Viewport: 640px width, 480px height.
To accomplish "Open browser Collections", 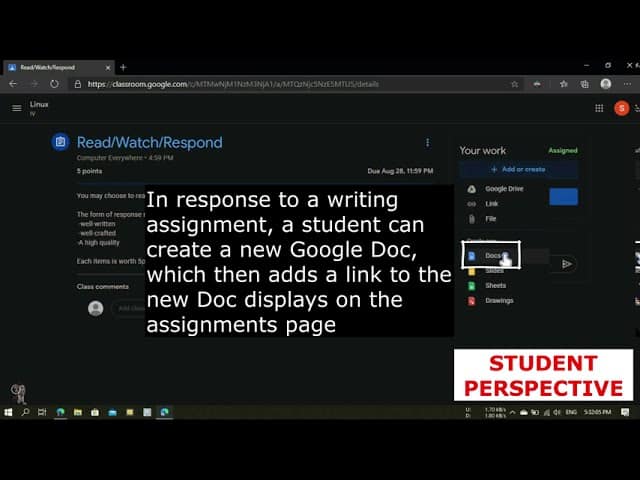I will tap(584, 84).
